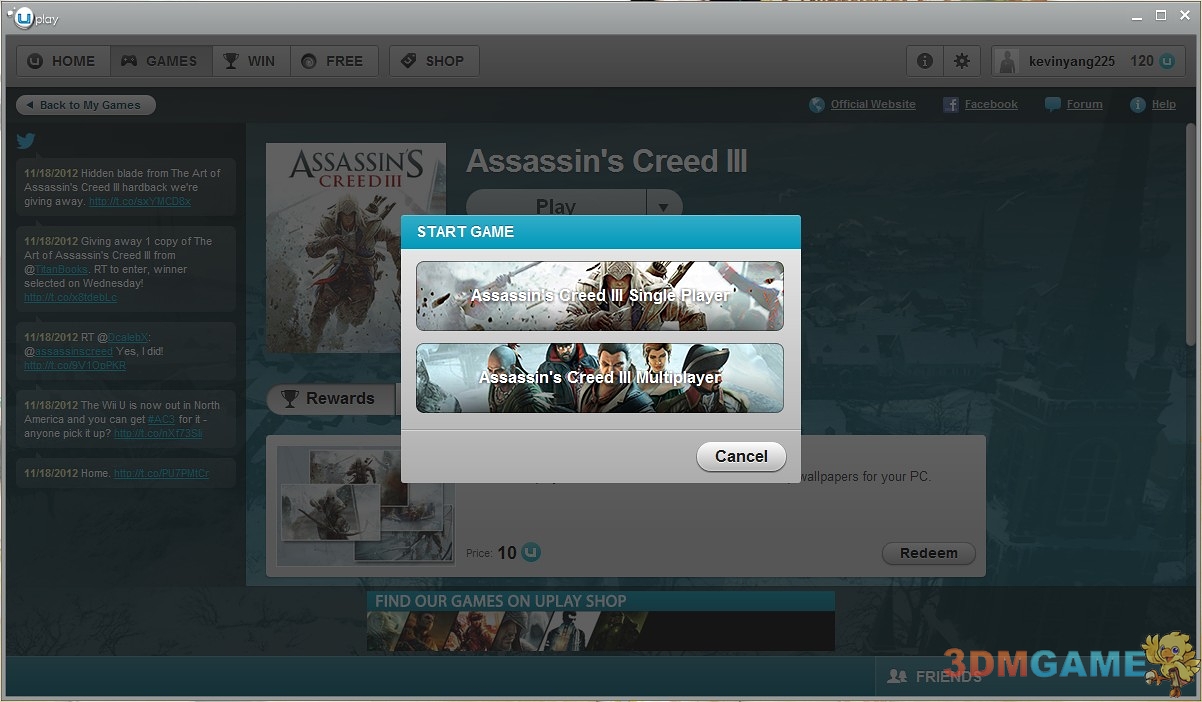The width and height of the screenshot is (1202, 702).
Task: Cancel the Start Game dialog
Action: pos(741,456)
